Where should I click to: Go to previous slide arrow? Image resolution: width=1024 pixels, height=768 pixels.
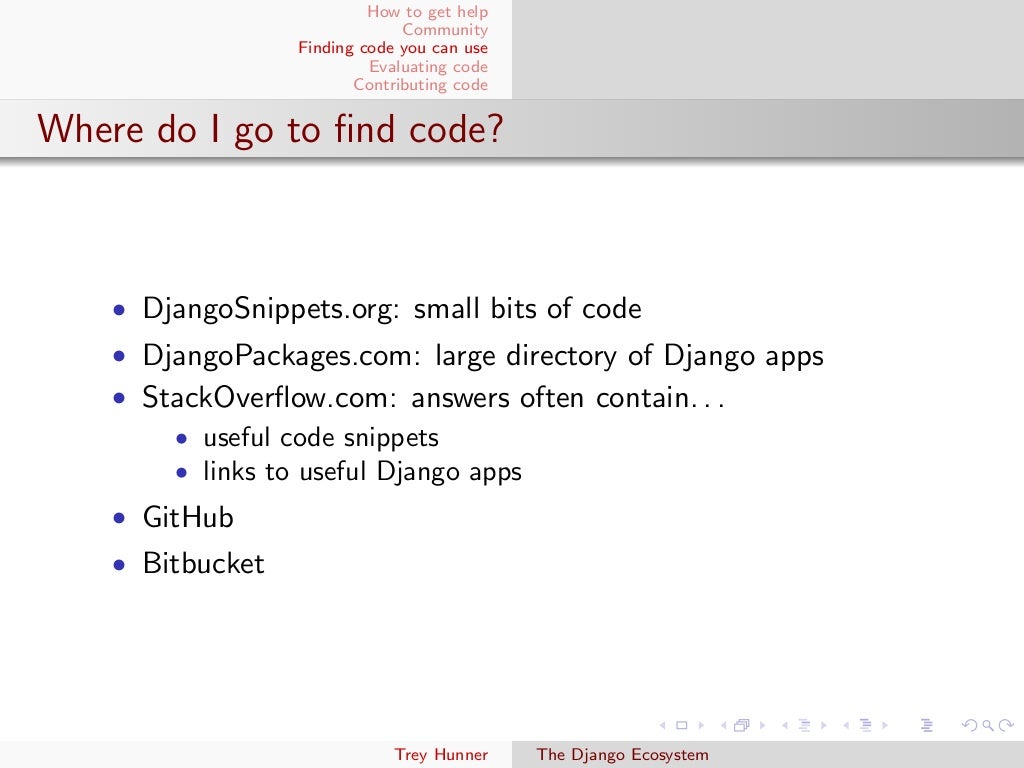coord(662,725)
